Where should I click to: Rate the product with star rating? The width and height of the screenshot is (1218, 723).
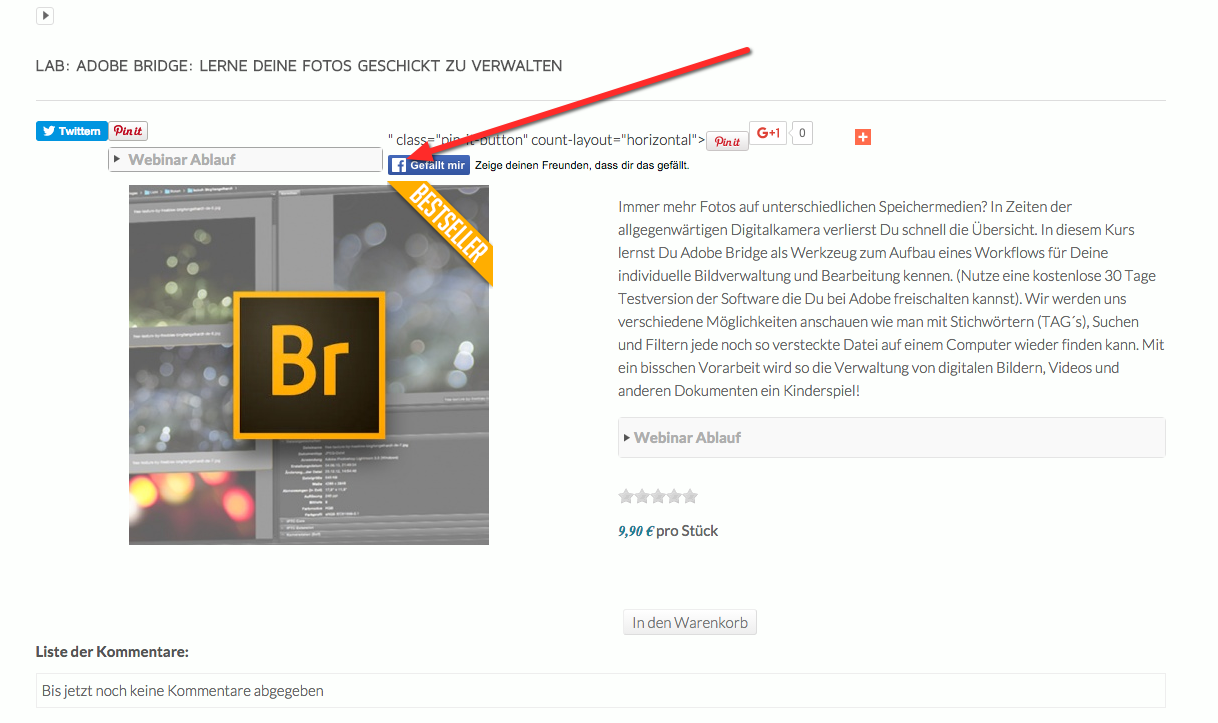tap(658, 496)
